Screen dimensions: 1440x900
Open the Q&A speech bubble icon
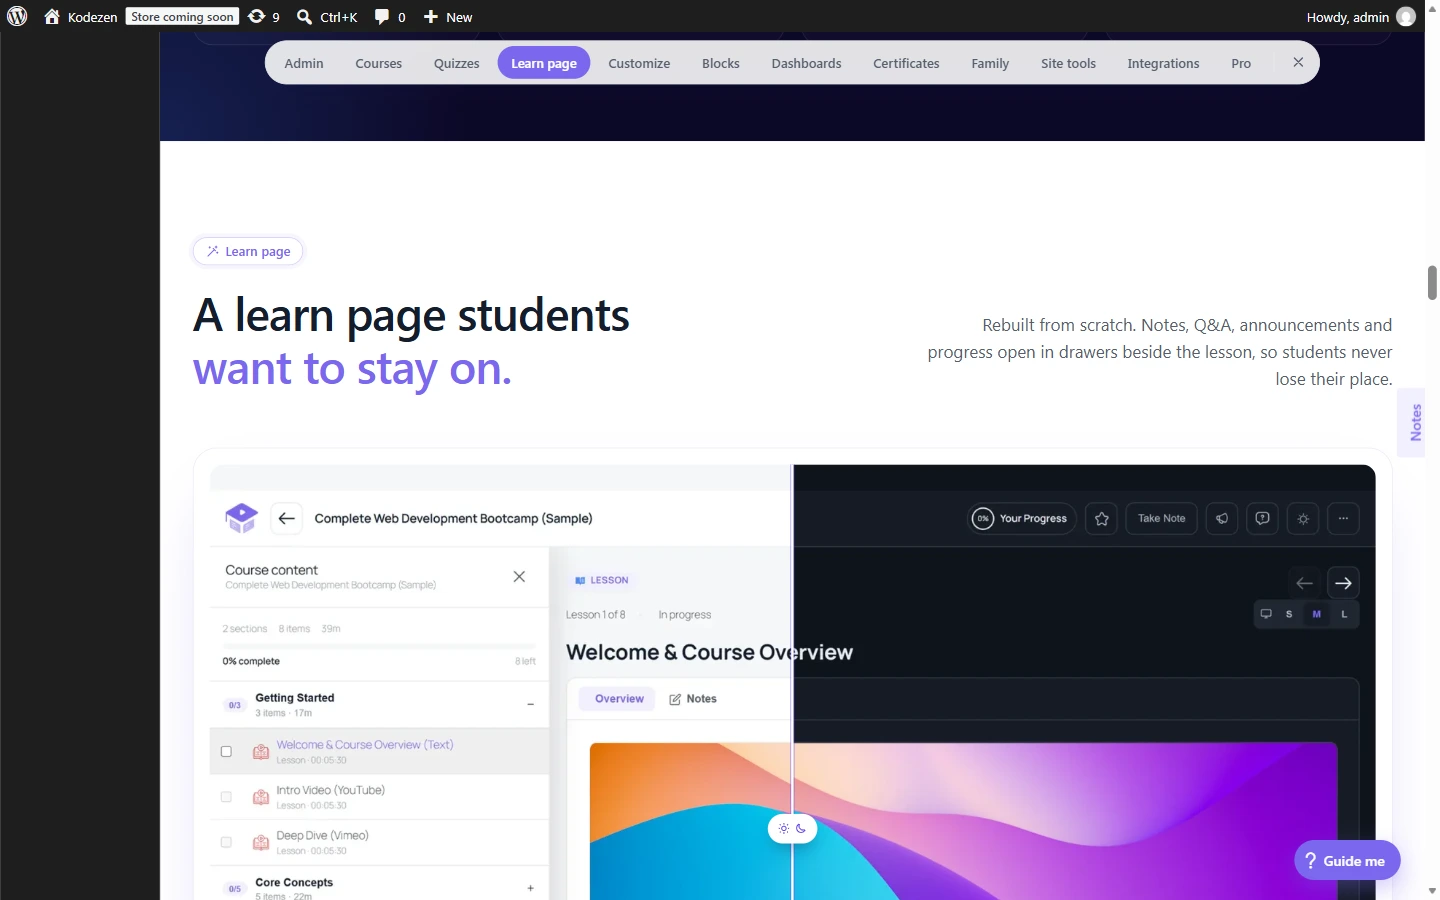click(1263, 518)
